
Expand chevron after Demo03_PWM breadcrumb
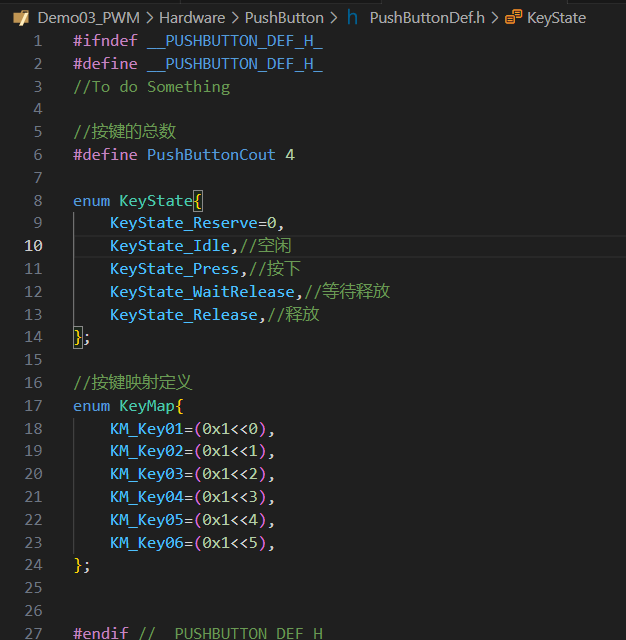pyautogui.click(x=150, y=18)
